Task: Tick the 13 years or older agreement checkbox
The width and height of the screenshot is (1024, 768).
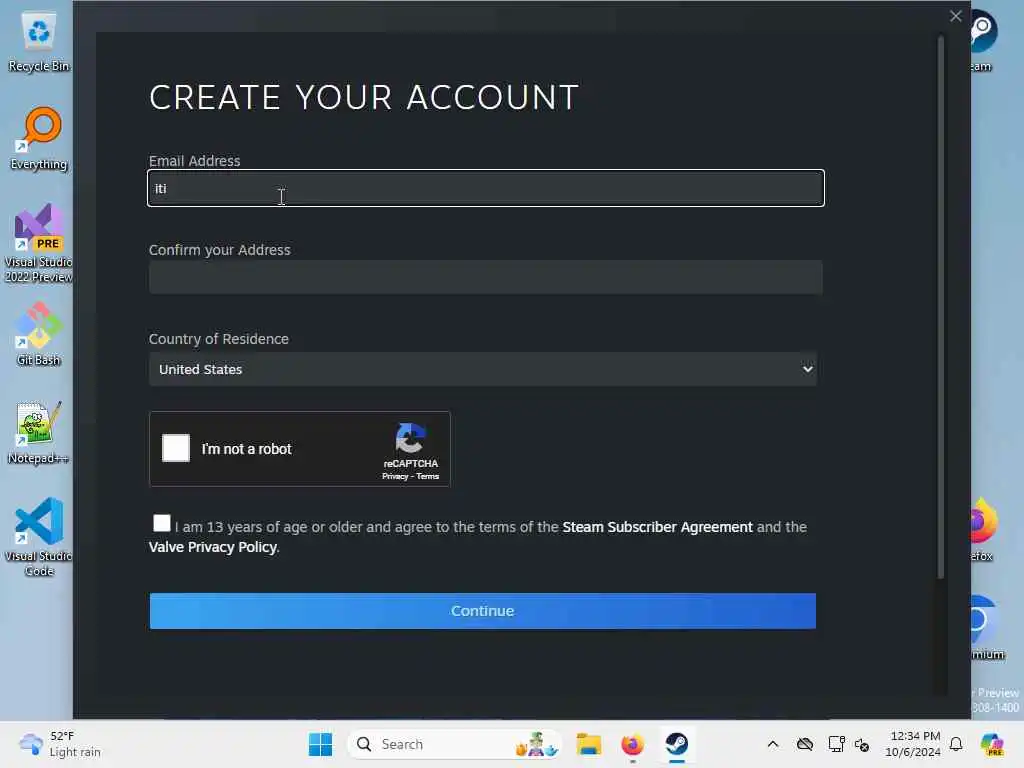Action: click(x=161, y=523)
